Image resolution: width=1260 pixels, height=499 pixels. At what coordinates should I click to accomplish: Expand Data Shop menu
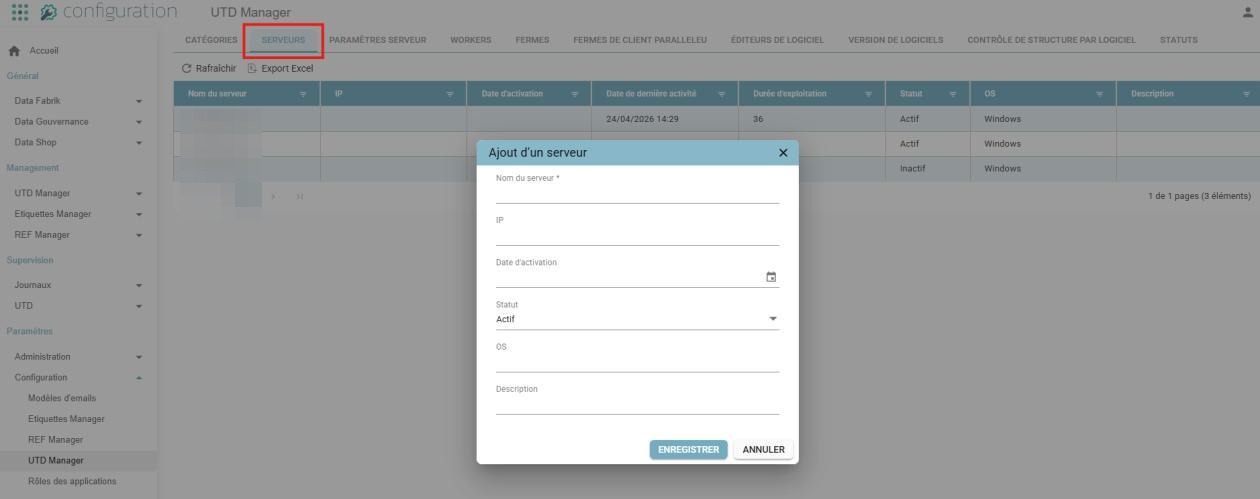[139, 143]
